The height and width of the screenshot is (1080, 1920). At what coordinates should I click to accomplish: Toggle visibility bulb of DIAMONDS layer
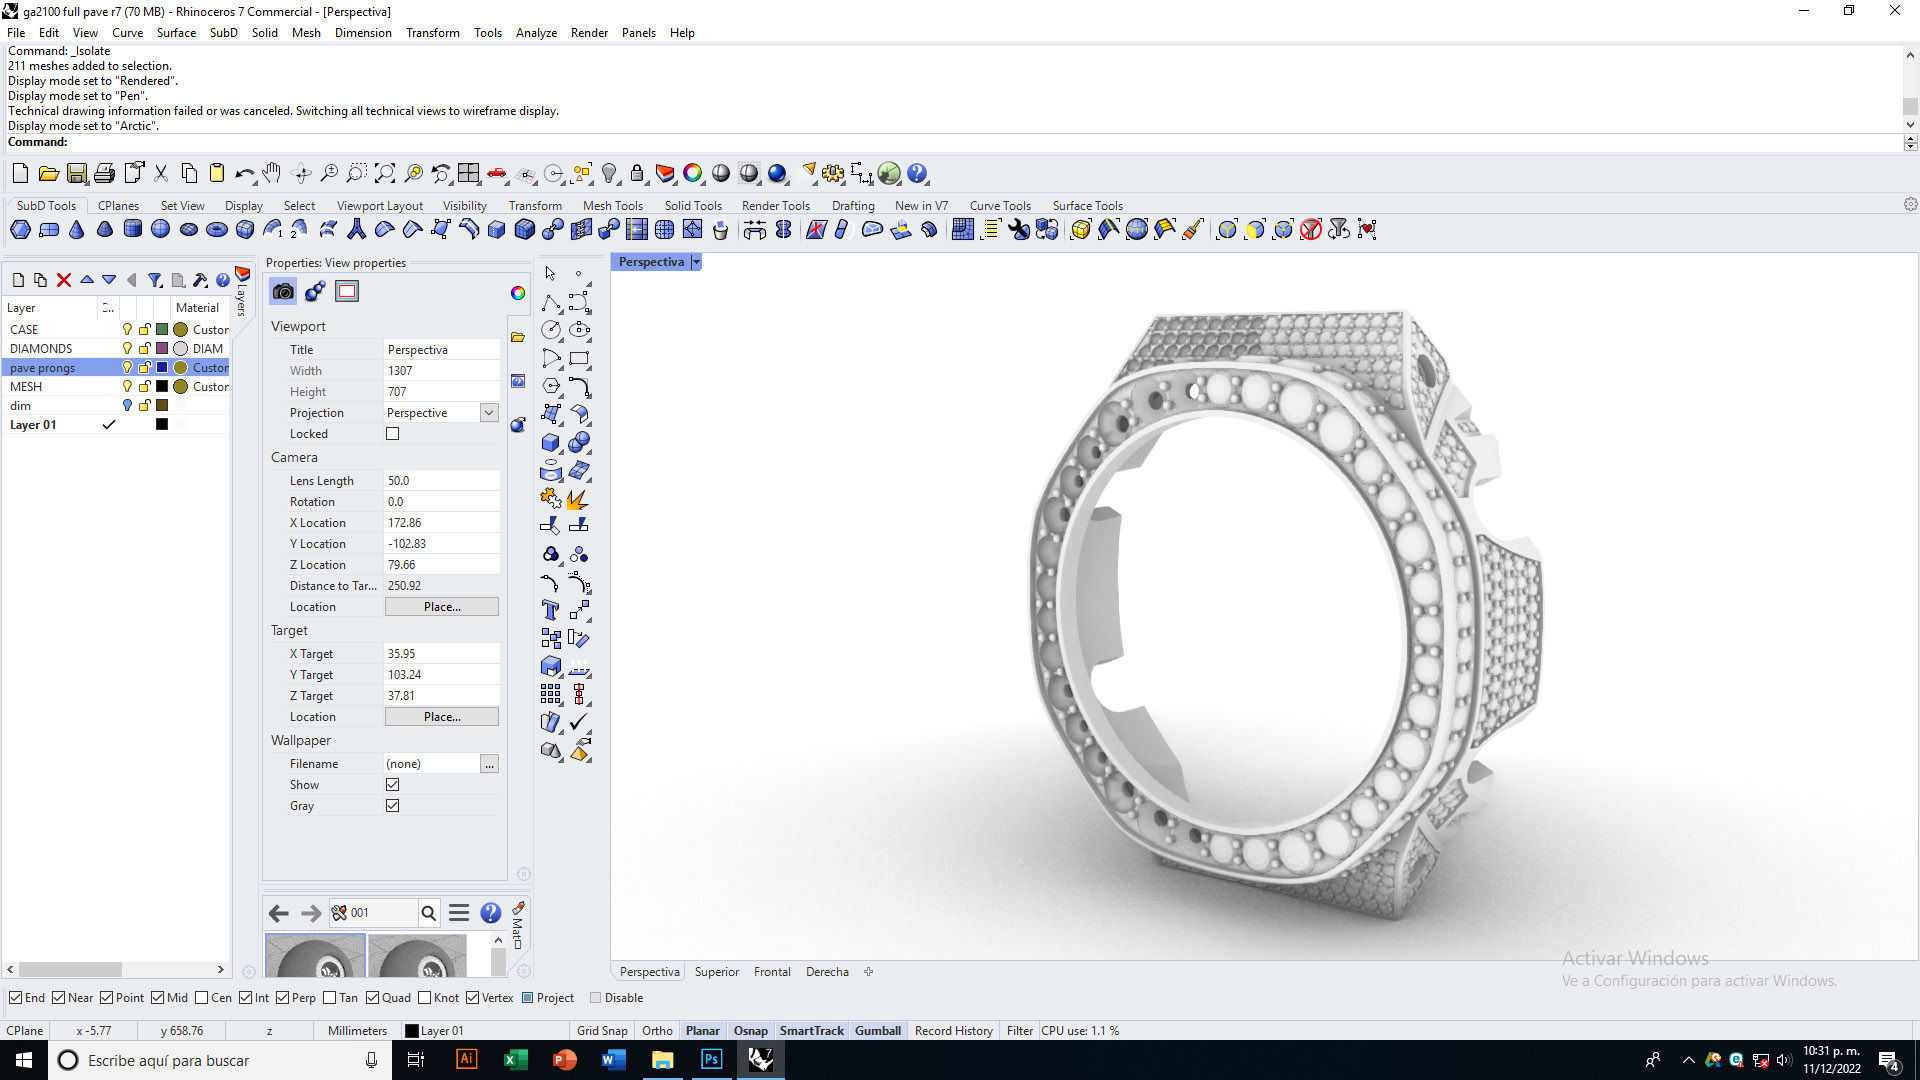point(127,349)
